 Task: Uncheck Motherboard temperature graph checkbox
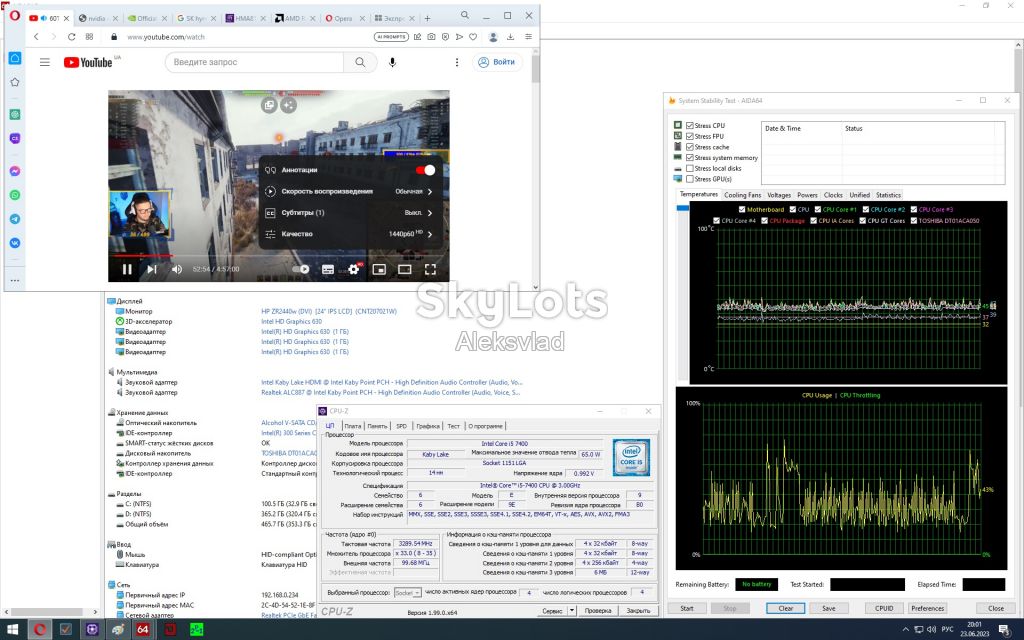coord(742,210)
